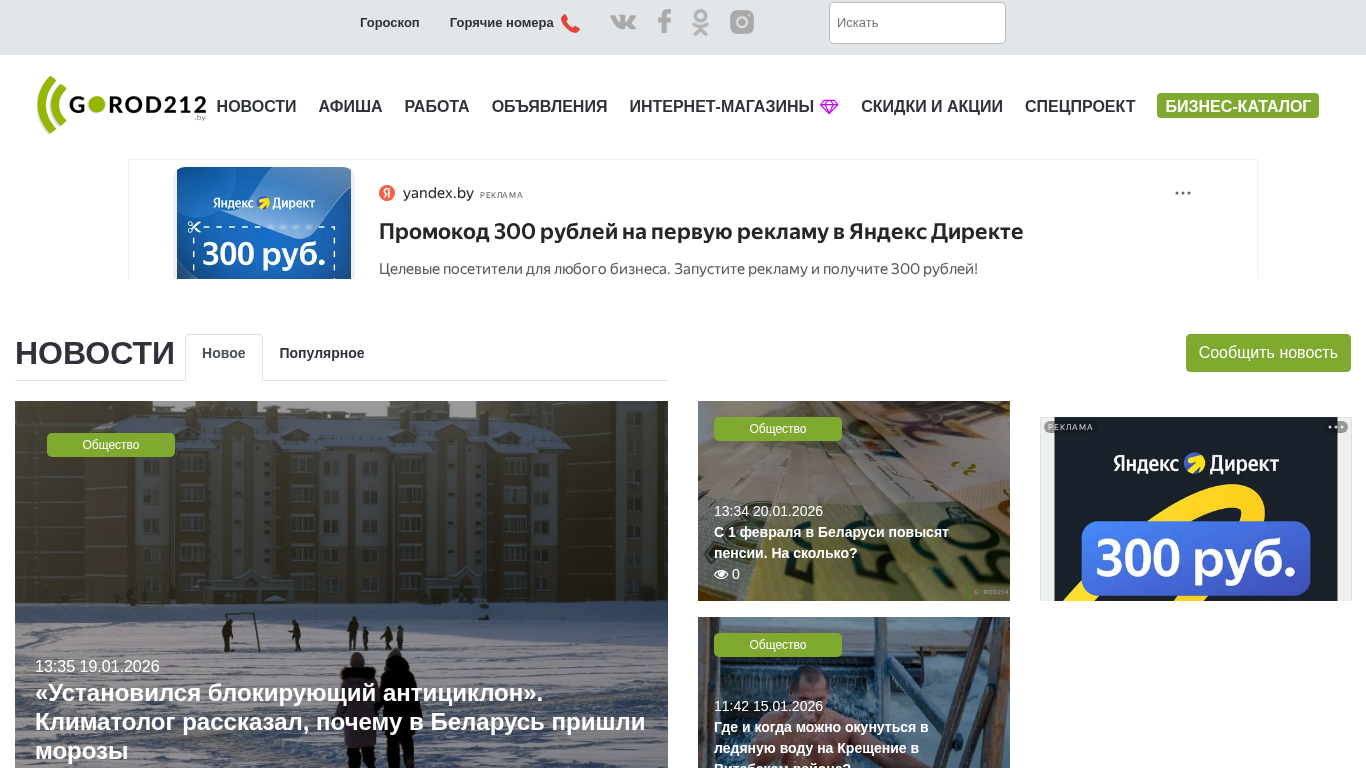Open the Афиша menu item
The height and width of the screenshot is (768, 1366).
[x=350, y=107]
